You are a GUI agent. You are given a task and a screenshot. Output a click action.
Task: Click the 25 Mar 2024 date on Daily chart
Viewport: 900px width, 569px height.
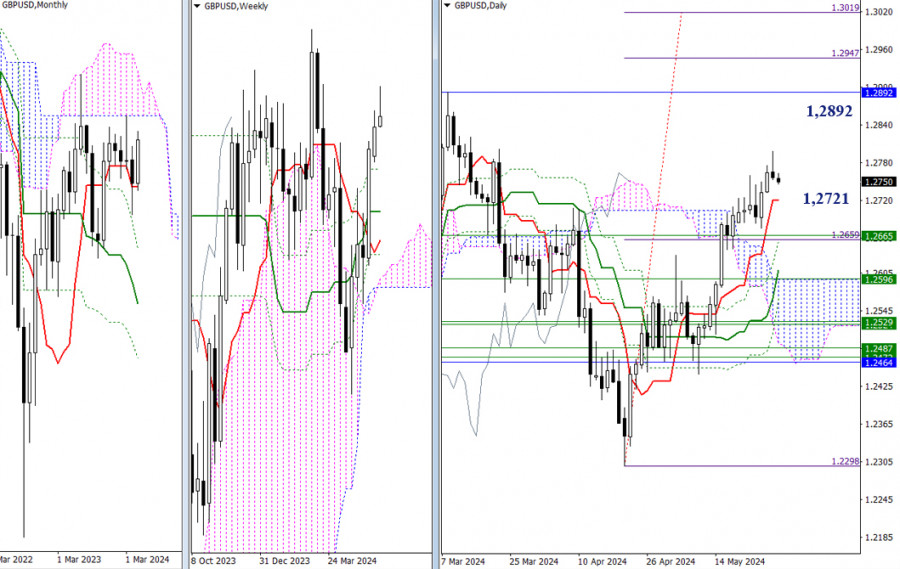[534, 562]
